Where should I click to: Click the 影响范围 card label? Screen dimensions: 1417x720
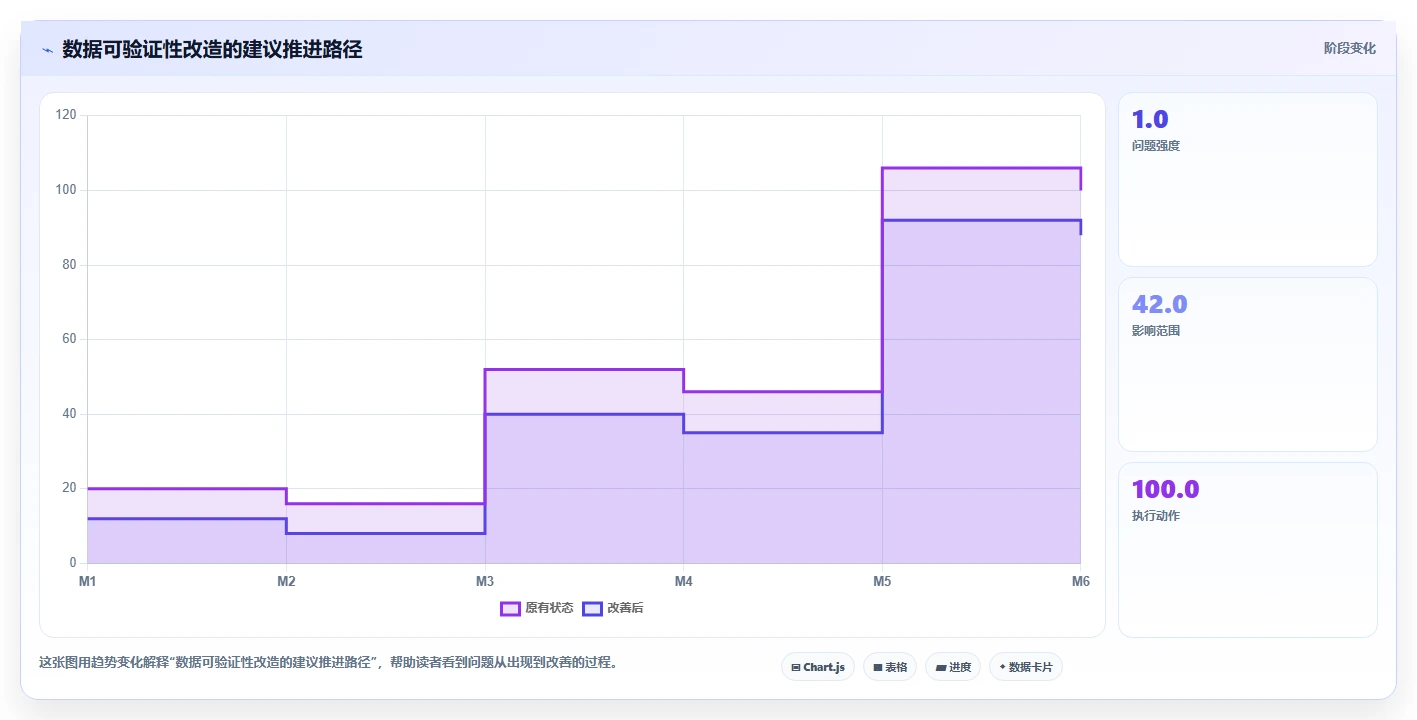click(x=1156, y=331)
